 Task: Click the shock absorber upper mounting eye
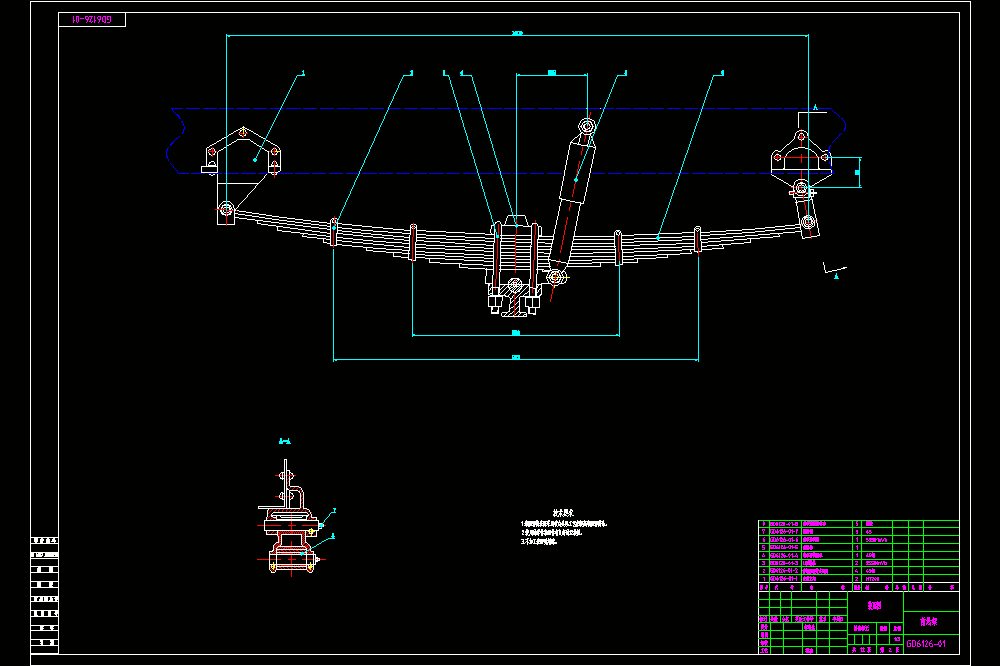[x=587, y=126]
